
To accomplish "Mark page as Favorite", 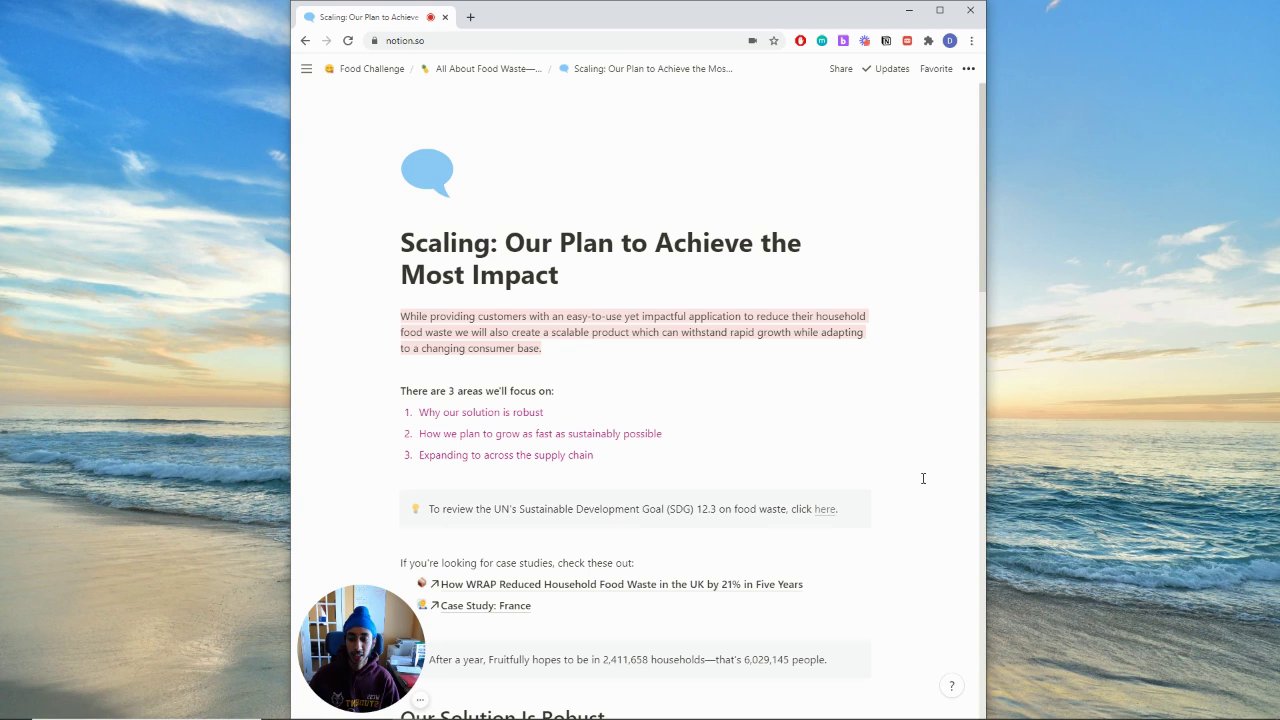I will coord(936,69).
